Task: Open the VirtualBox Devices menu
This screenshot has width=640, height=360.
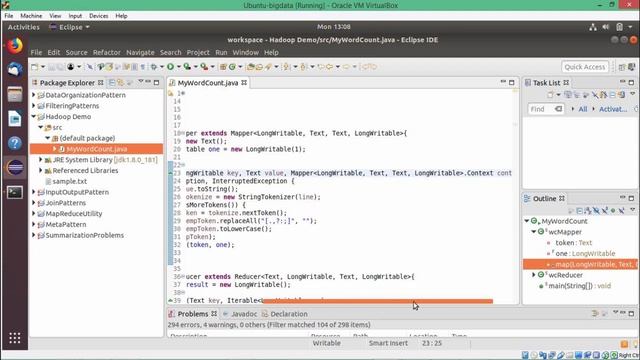Action: click(99, 16)
